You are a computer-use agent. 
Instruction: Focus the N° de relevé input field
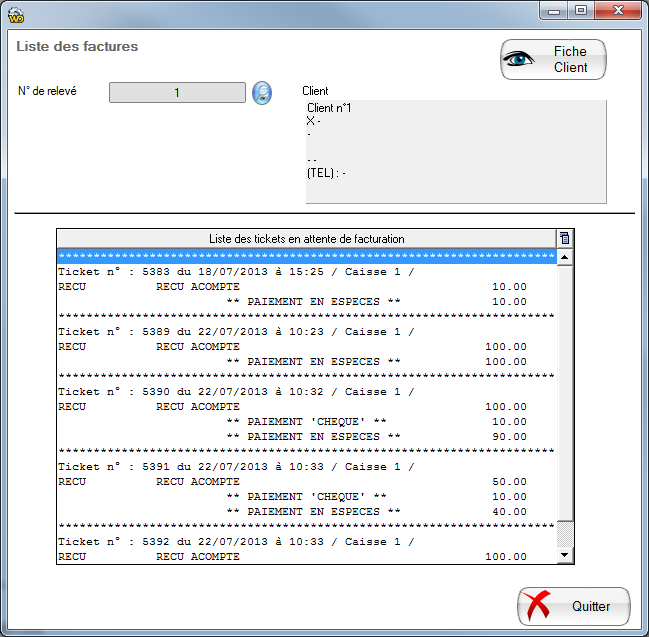click(x=177, y=93)
